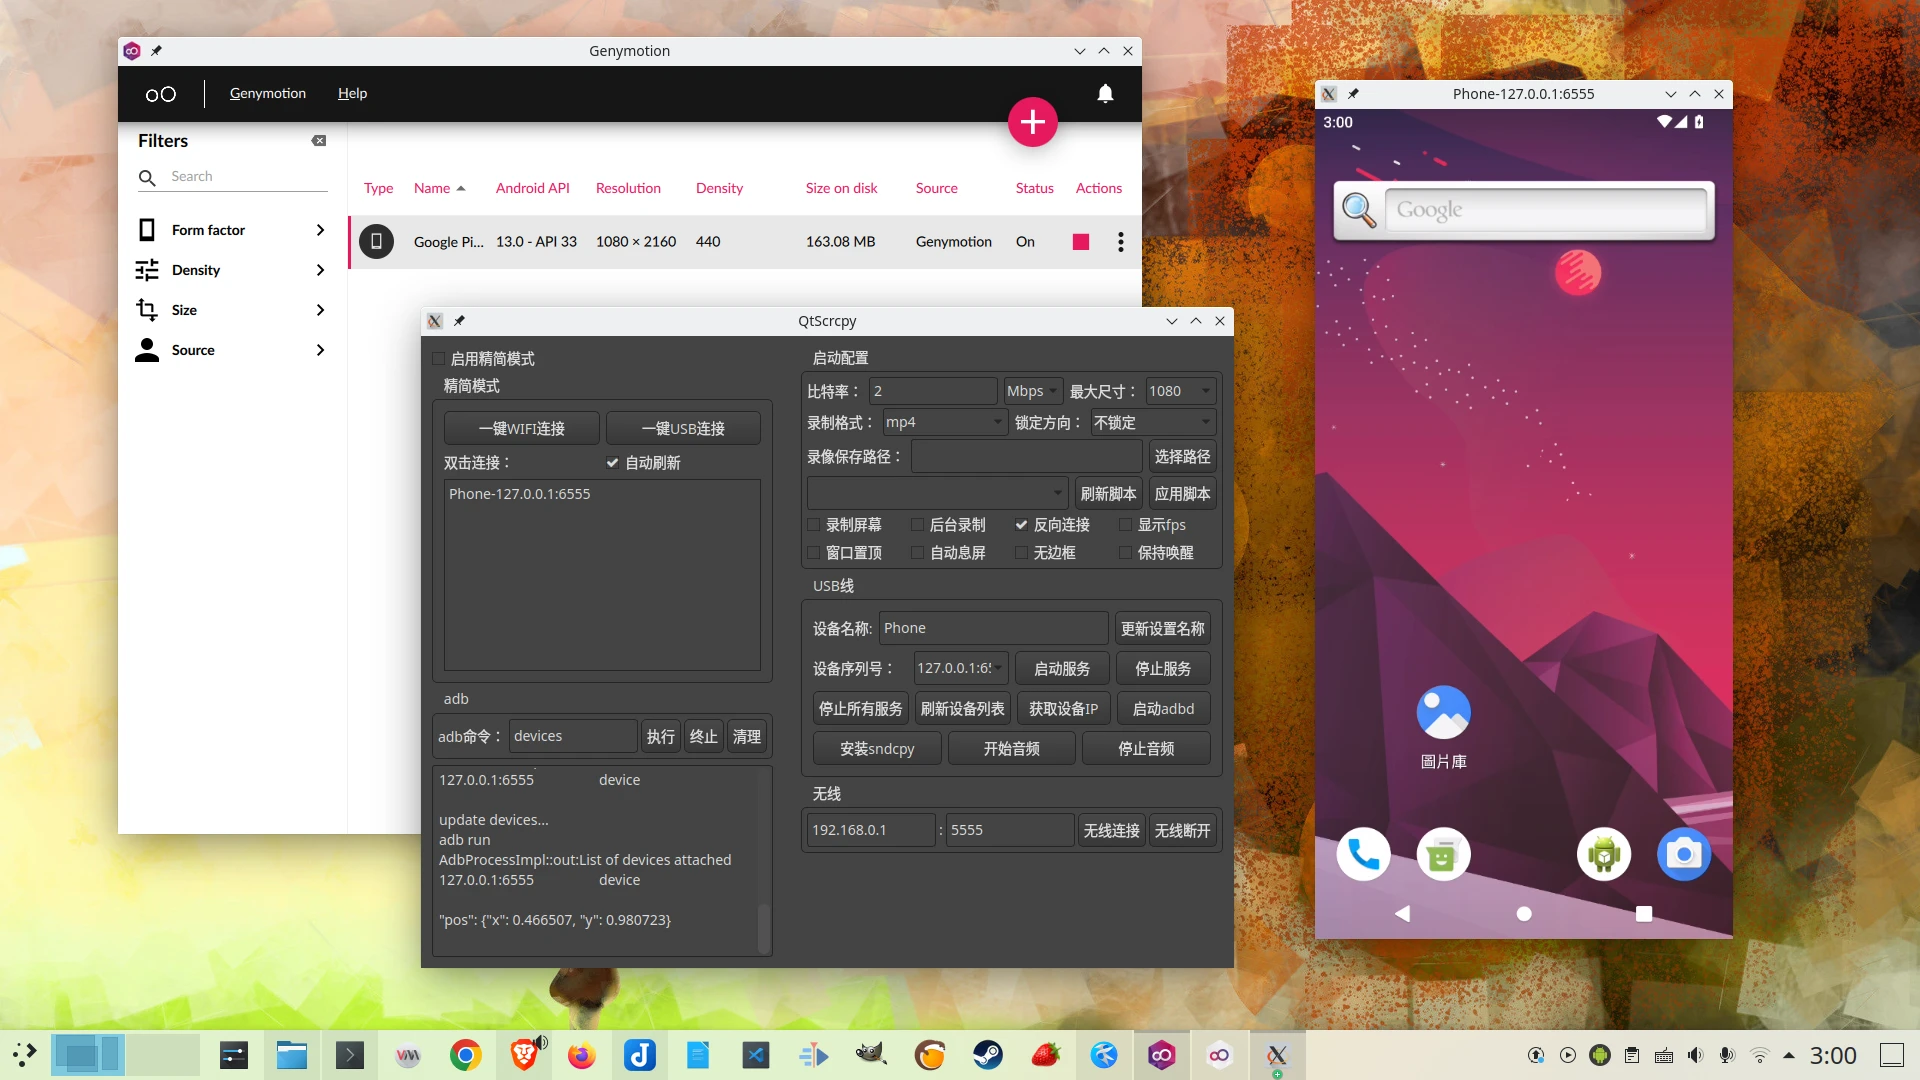The width and height of the screenshot is (1920, 1080).
Task: Open the Help menu in Genymotion
Action: [x=352, y=93]
